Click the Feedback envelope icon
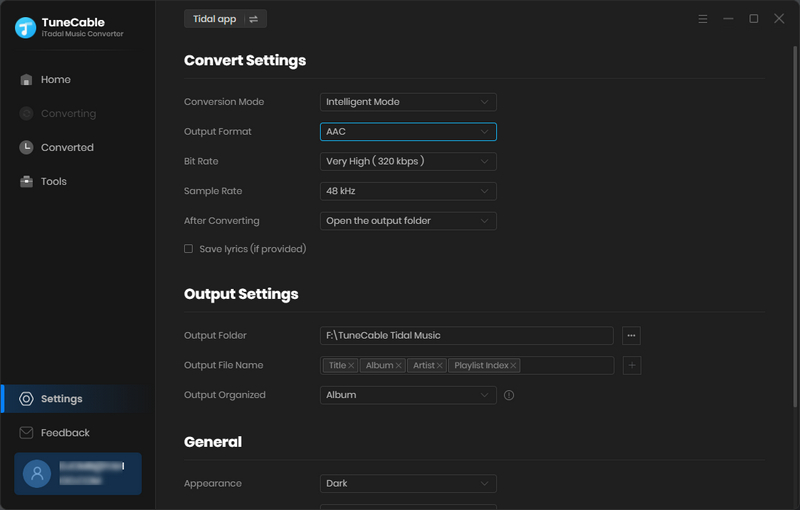This screenshot has height=510, width=800. pos(26,432)
